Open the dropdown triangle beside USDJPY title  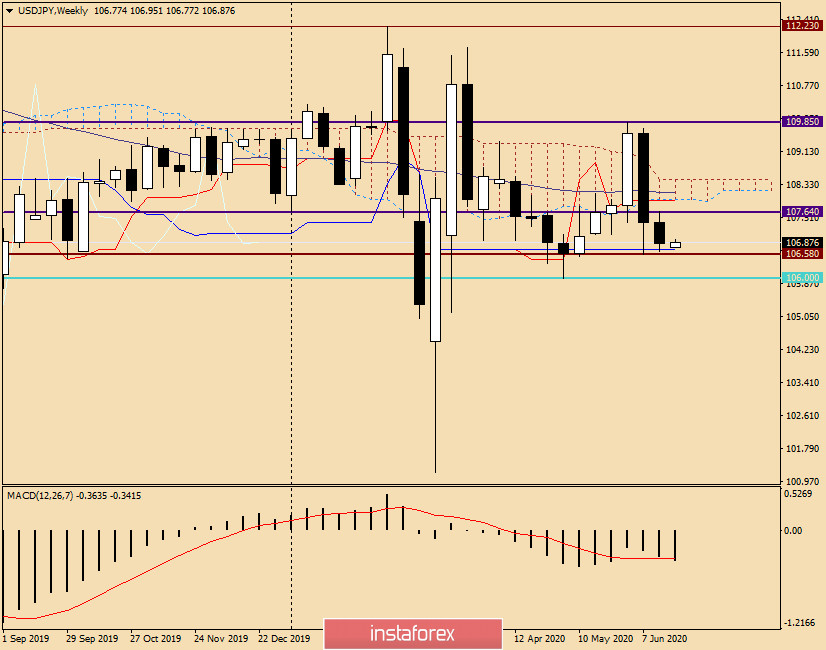(9, 9)
